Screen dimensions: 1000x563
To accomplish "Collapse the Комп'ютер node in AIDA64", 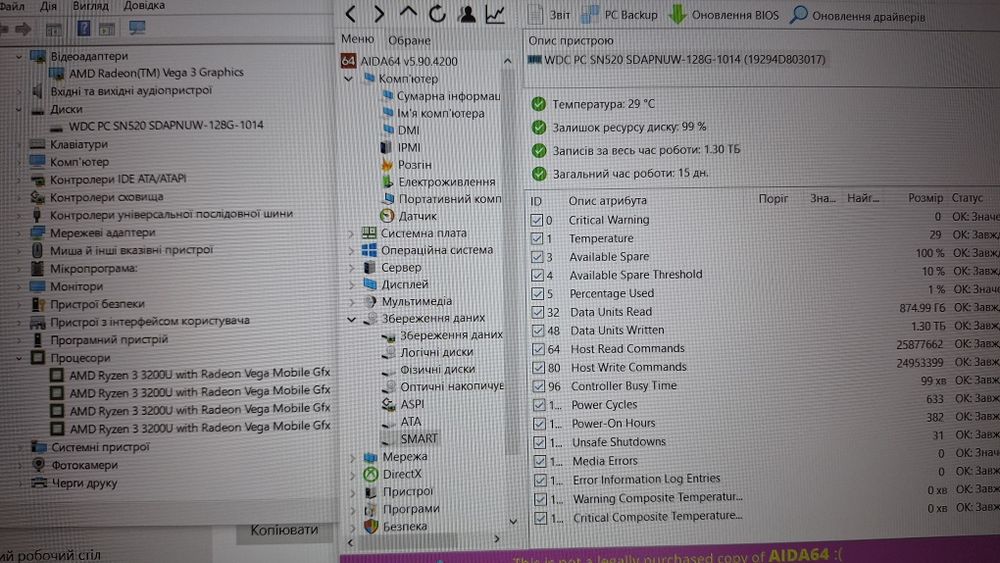I will 348,79.
